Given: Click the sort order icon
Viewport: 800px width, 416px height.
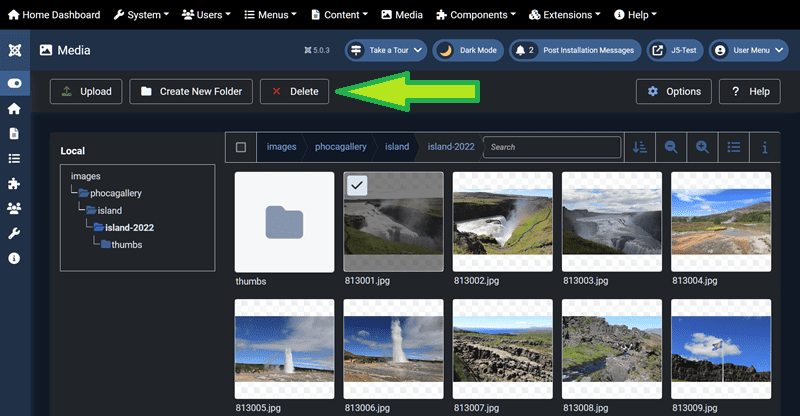Looking at the screenshot, I should pos(640,147).
